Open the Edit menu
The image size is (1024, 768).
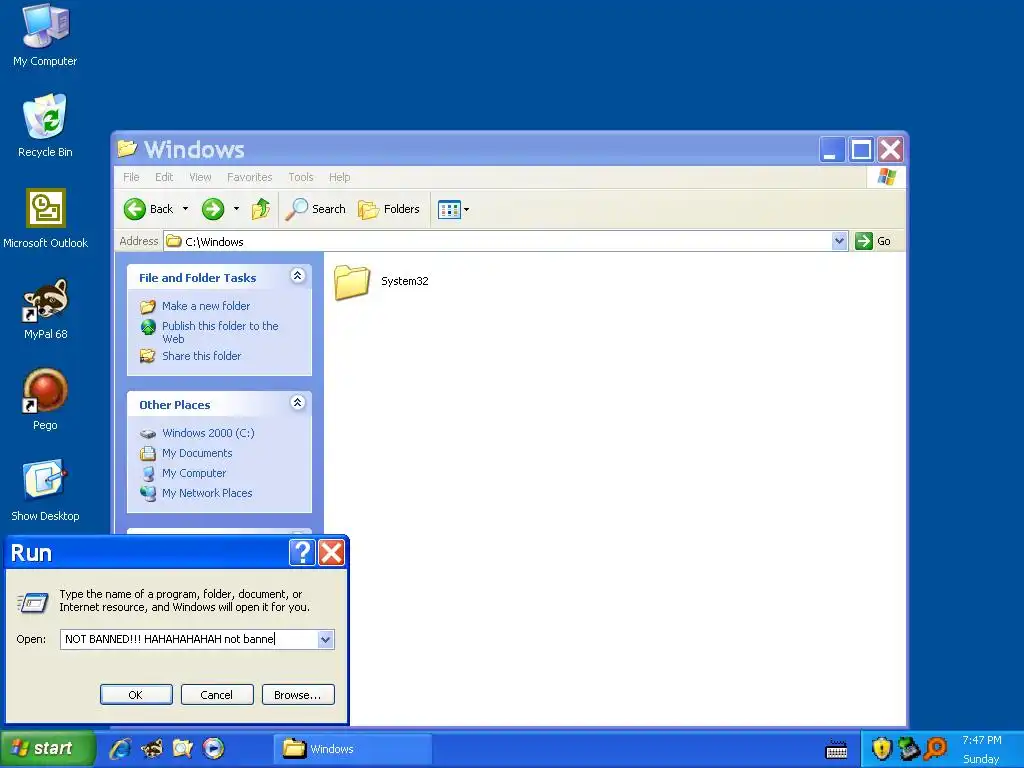tap(164, 177)
